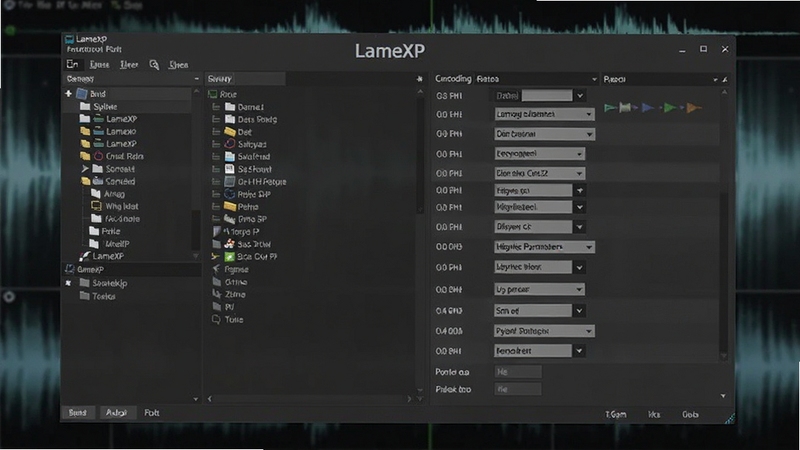Image resolution: width=800 pixels, height=450 pixels.
Task: Open the Shea menu in the menu bar
Action: 179,65
